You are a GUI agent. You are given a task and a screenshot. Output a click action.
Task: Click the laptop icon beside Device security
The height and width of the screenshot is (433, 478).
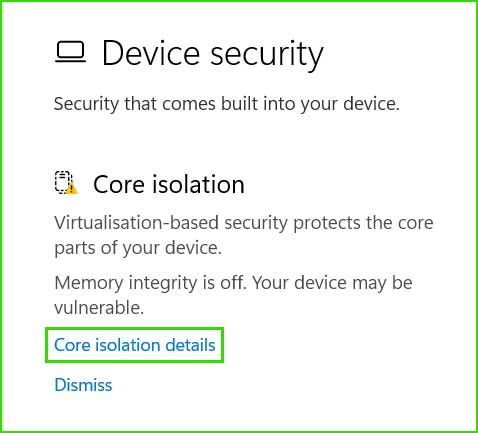pyautogui.click(x=70, y=52)
